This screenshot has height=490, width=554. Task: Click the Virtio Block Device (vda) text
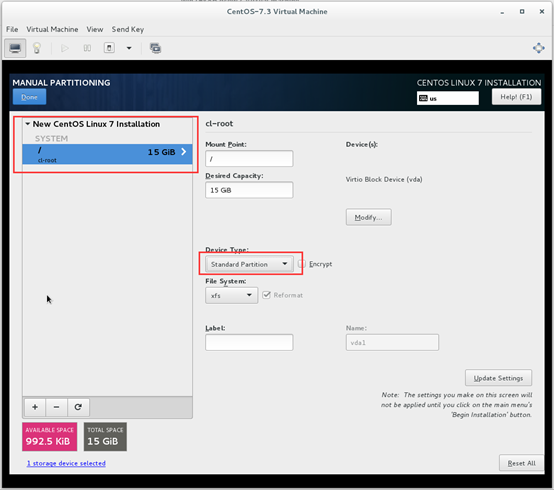tap(384, 179)
